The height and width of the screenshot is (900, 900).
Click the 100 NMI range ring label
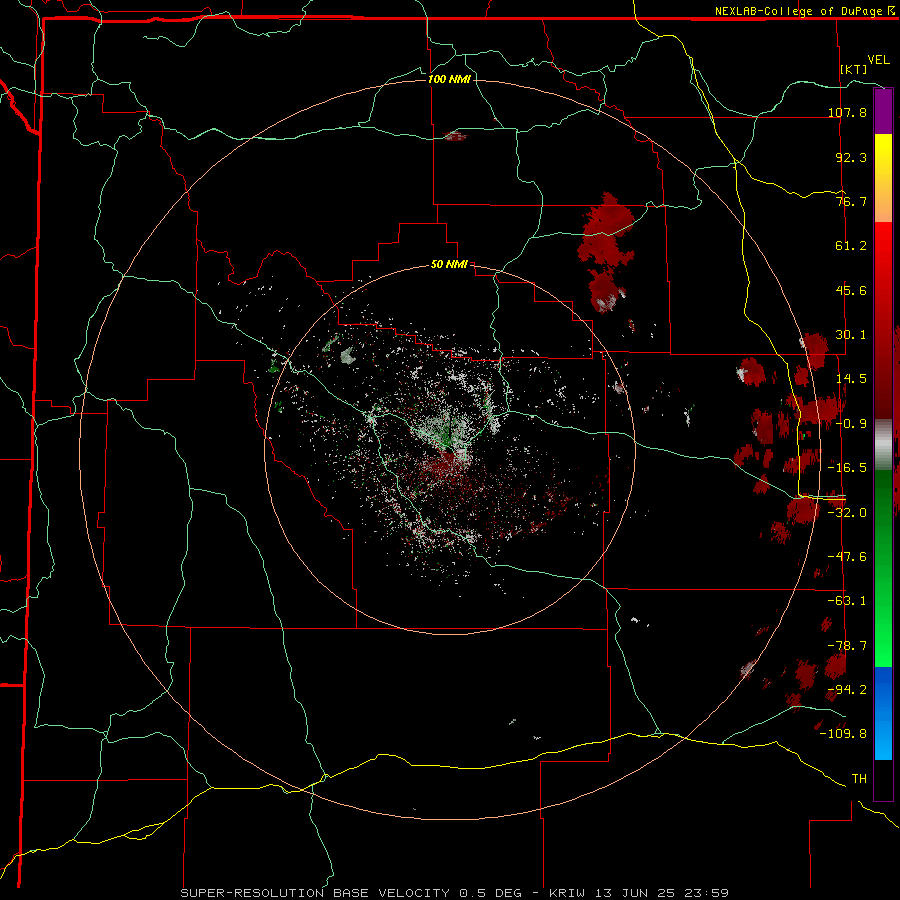[x=449, y=79]
